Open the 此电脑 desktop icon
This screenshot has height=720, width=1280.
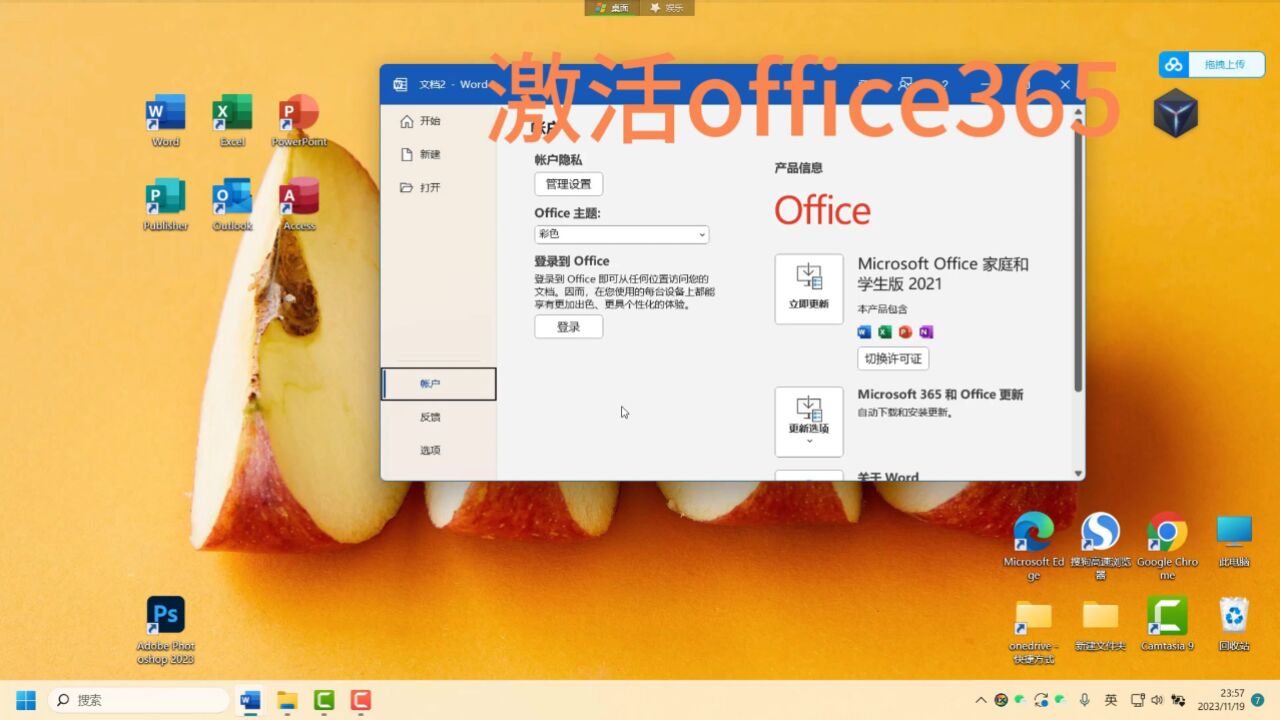coord(1234,540)
